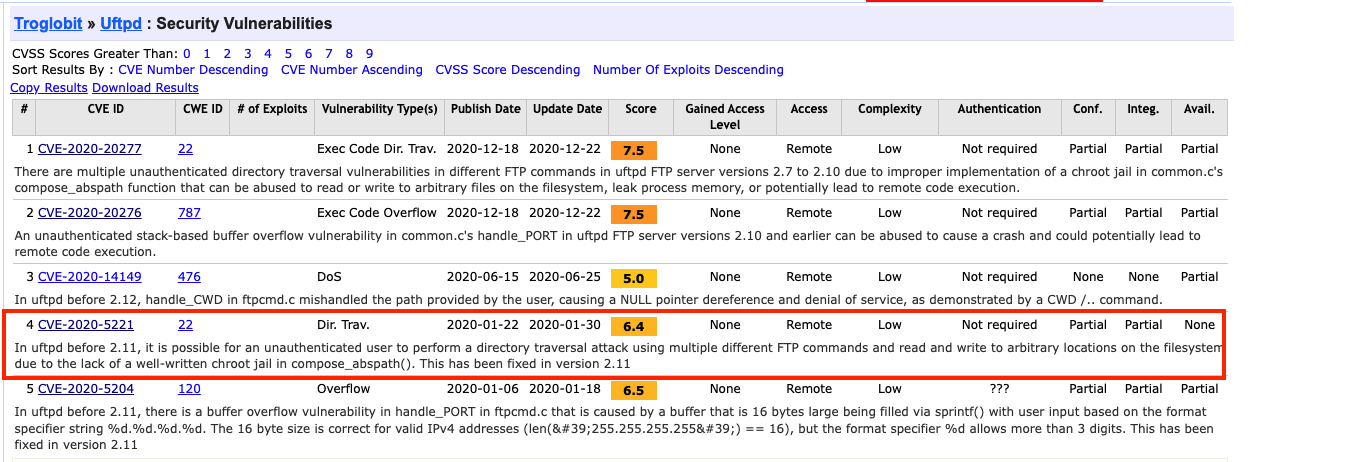This screenshot has width=1367, height=462.
Task: Sort by CVSS Score Descending
Action: tap(507, 70)
